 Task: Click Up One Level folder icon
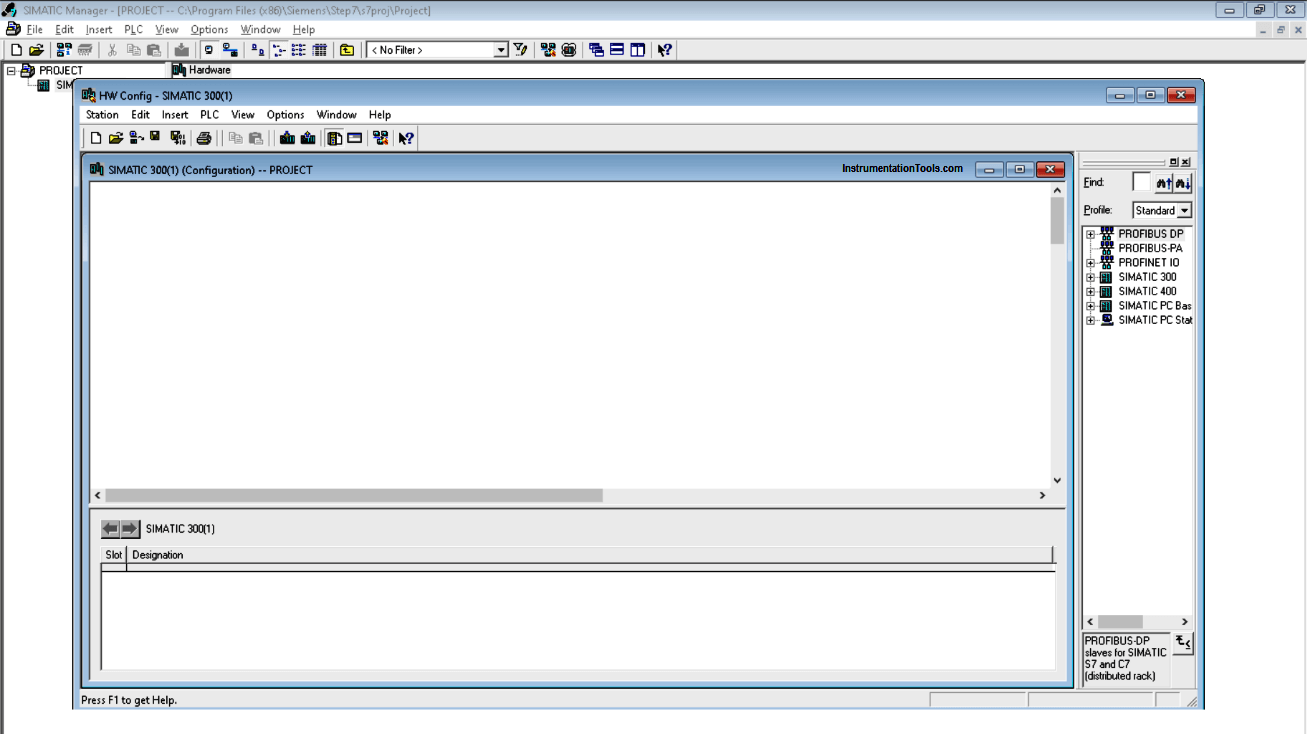347,50
